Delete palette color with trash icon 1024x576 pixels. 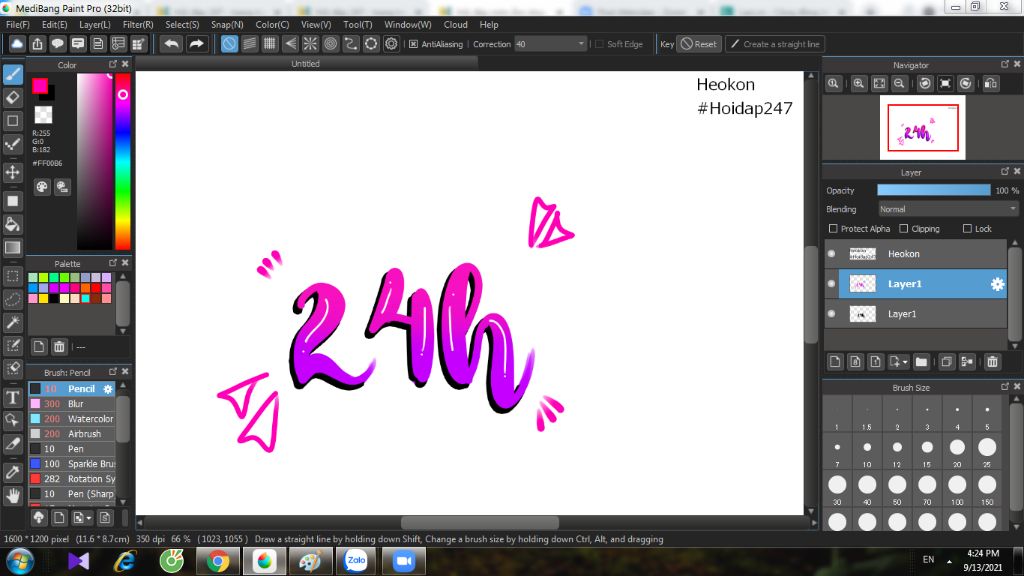(59, 347)
